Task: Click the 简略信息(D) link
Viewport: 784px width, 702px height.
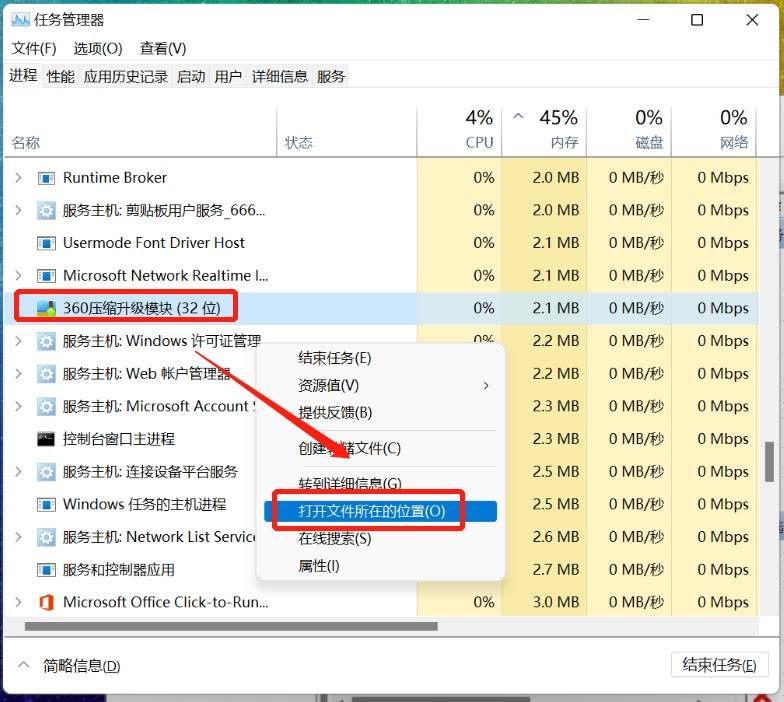Action: 82,666
